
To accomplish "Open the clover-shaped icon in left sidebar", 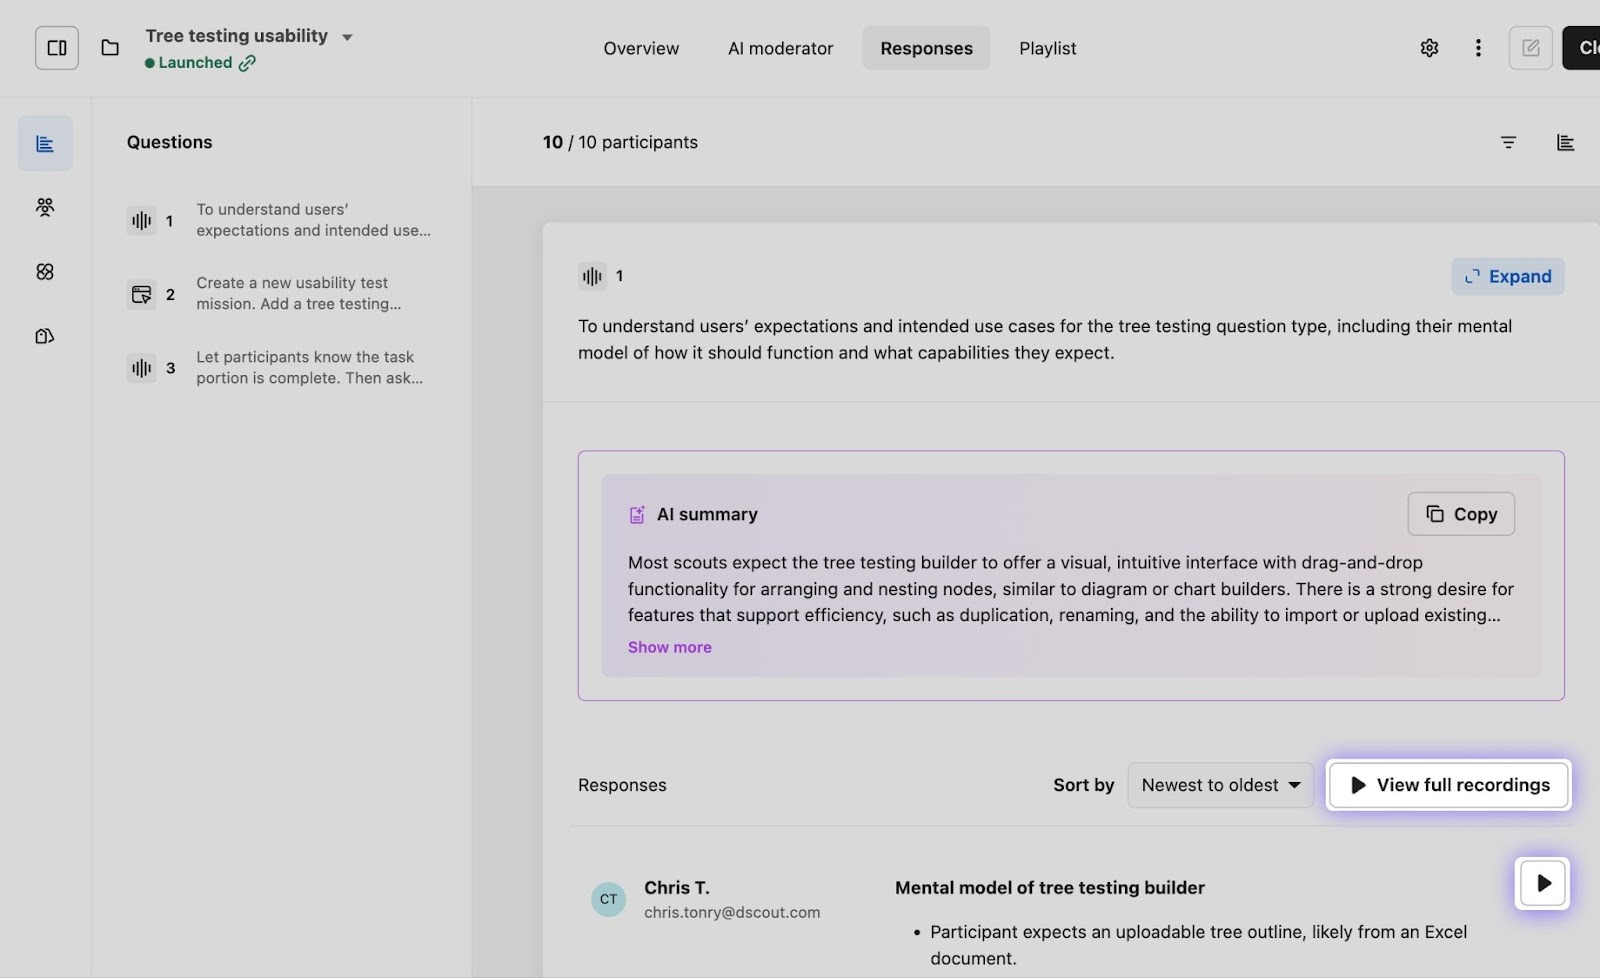I will [45, 272].
